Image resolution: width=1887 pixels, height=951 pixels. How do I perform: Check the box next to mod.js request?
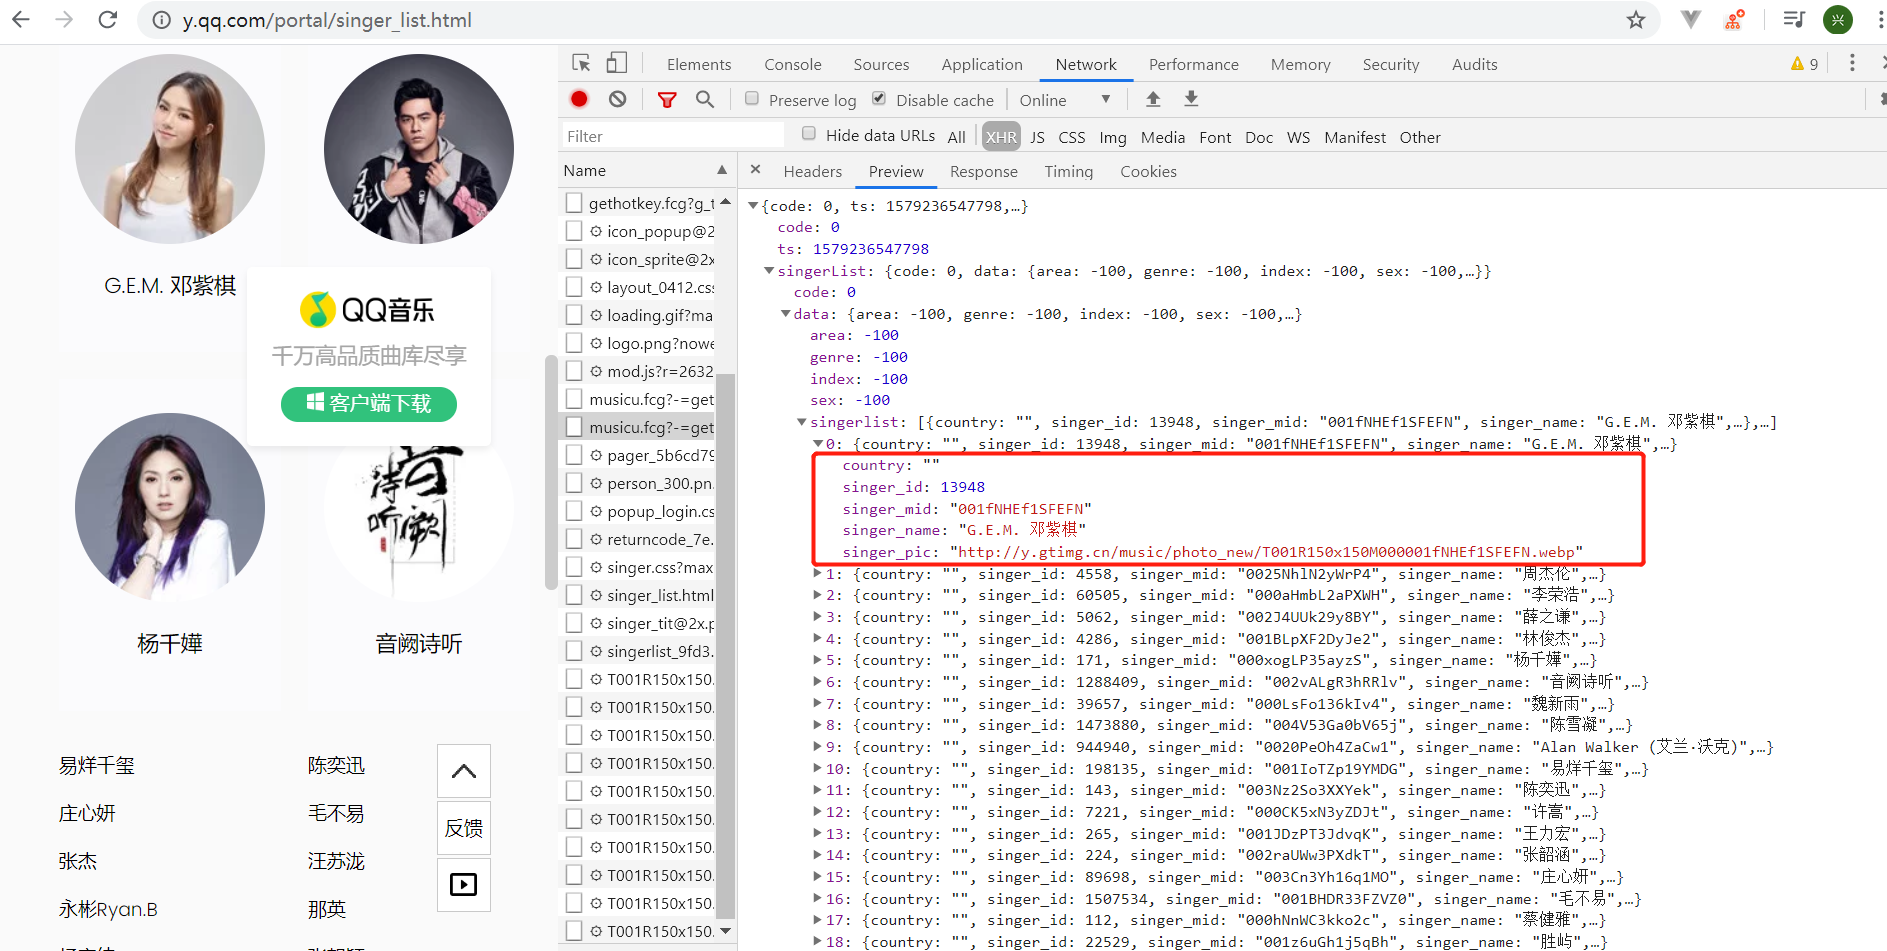574,371
